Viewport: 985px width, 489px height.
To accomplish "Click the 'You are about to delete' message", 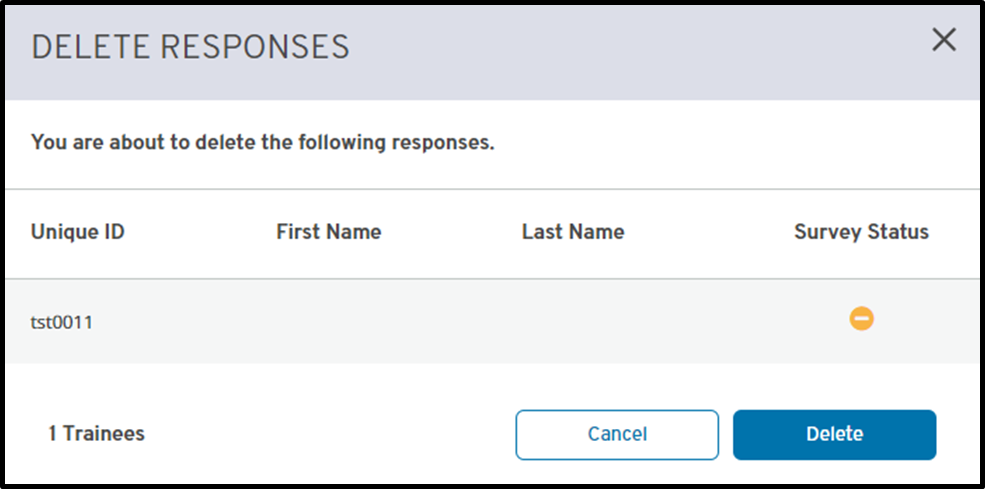I will coord(263,143).
